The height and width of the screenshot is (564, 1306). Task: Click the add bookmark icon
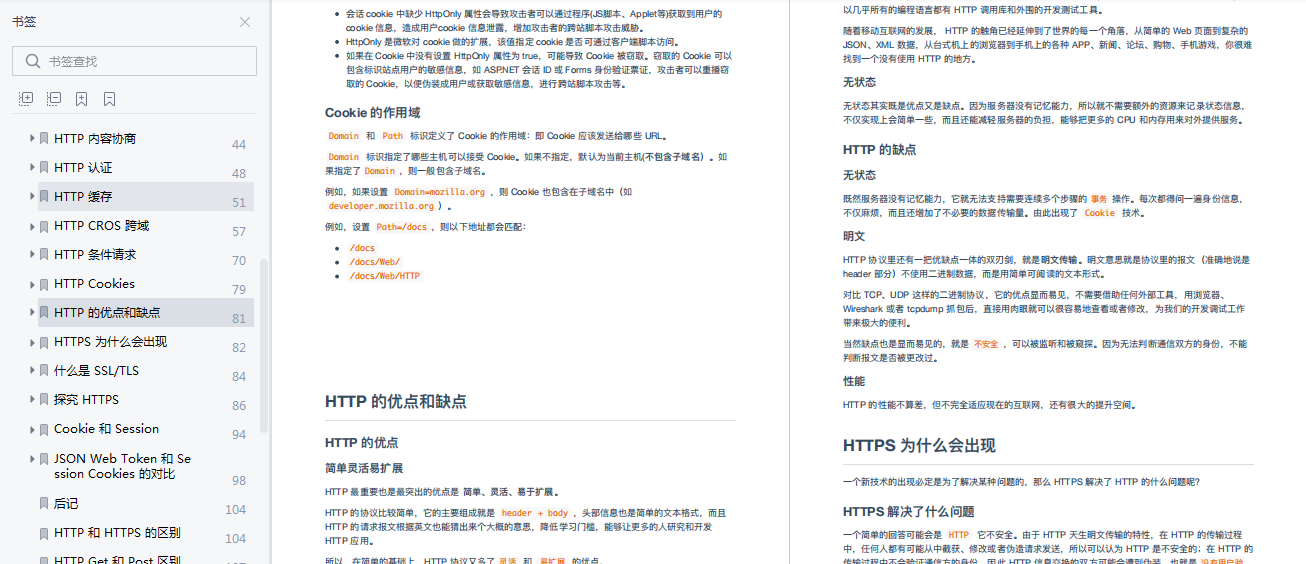click(81, 99)
